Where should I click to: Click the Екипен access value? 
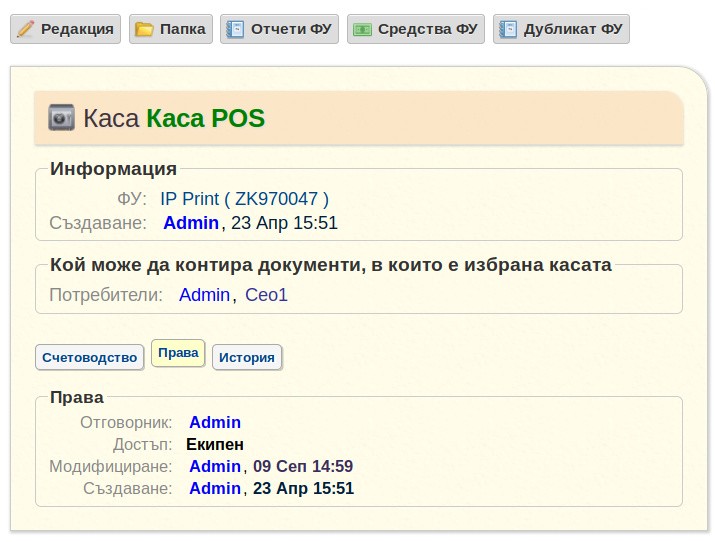click(215, 444)
